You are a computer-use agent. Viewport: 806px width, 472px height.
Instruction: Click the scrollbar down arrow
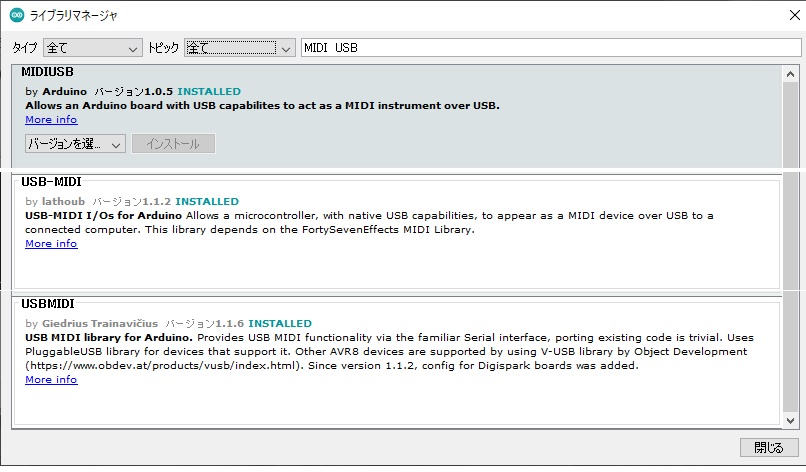point(791,420)
